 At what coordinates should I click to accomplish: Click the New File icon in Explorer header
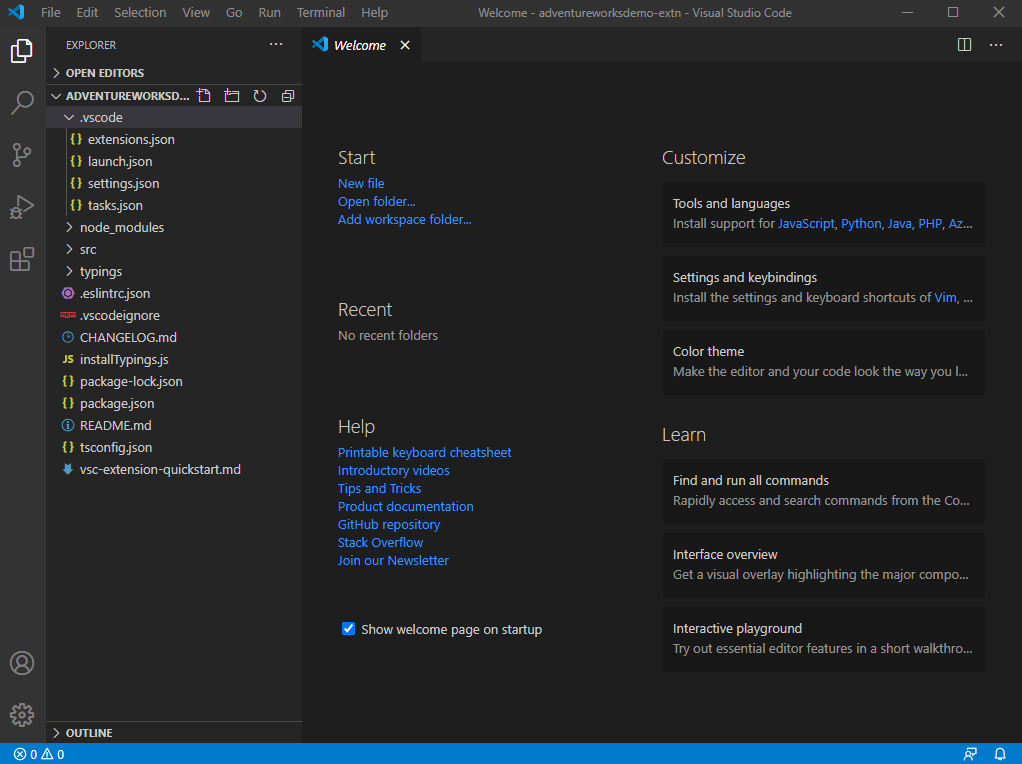(x=204, y=96)
